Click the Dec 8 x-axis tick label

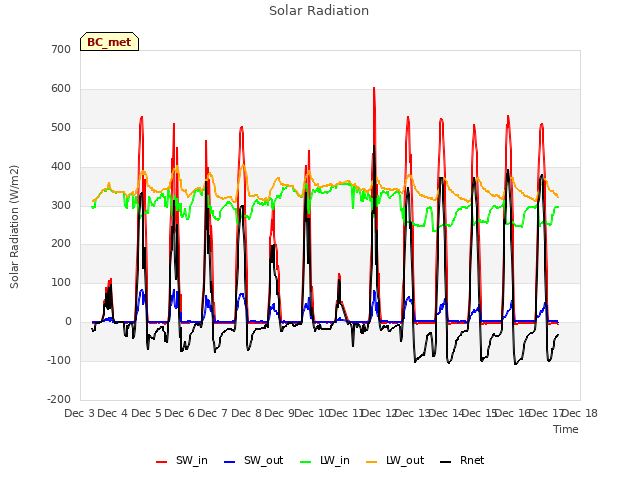[x=247, y=413]
